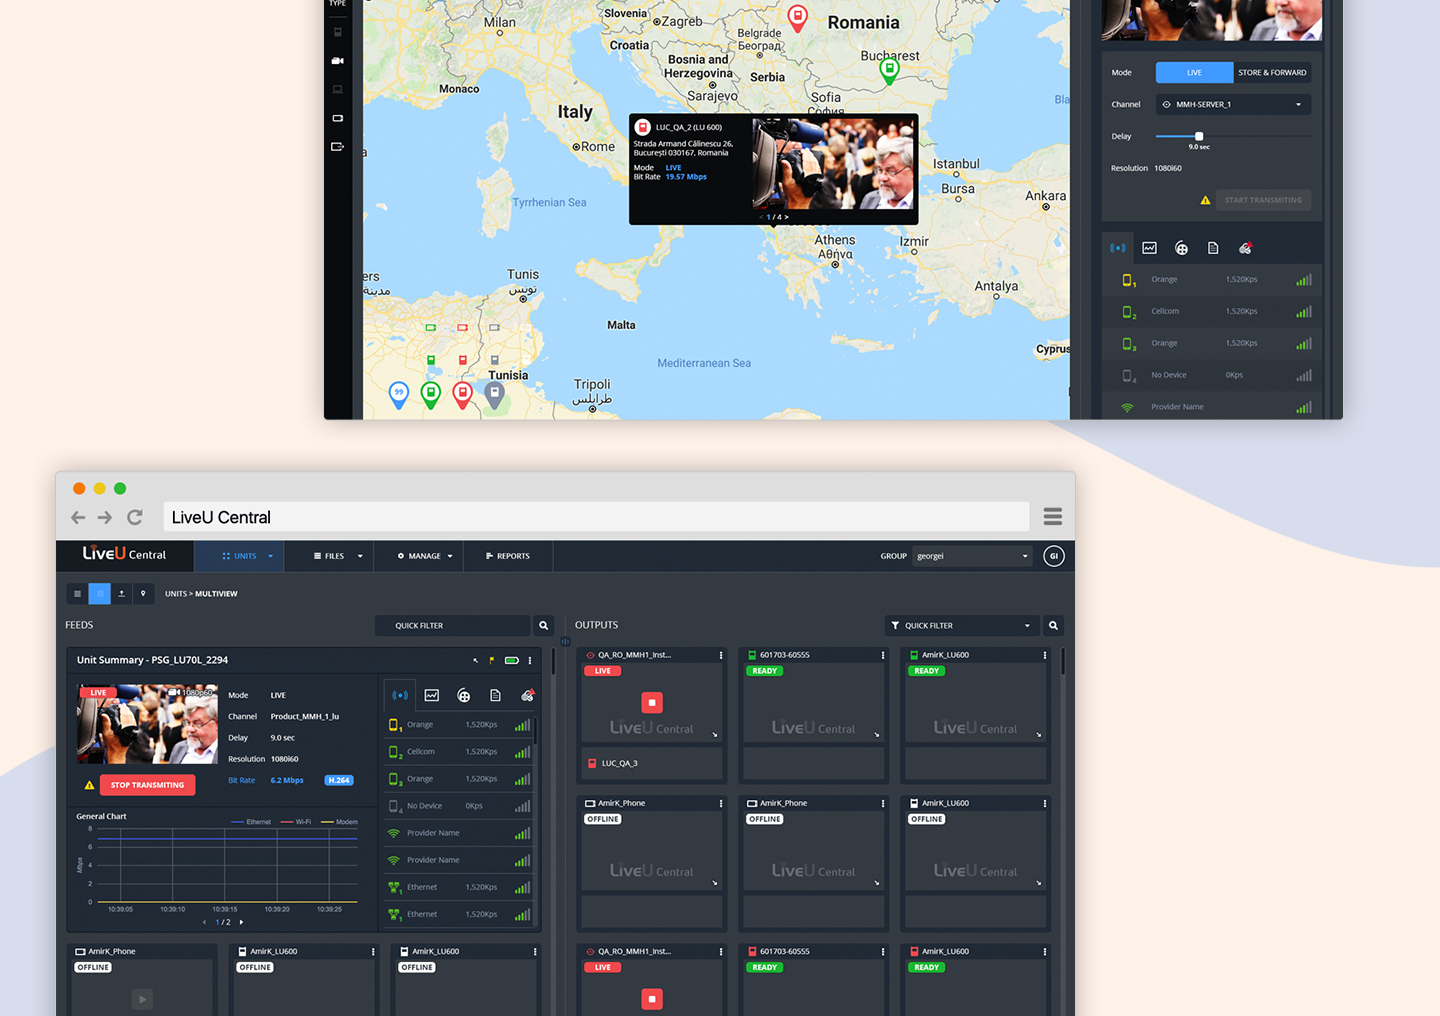Select the interfaces signal tab in Unit Summary
The image size is (1440, 1016).
pos(400,695)
